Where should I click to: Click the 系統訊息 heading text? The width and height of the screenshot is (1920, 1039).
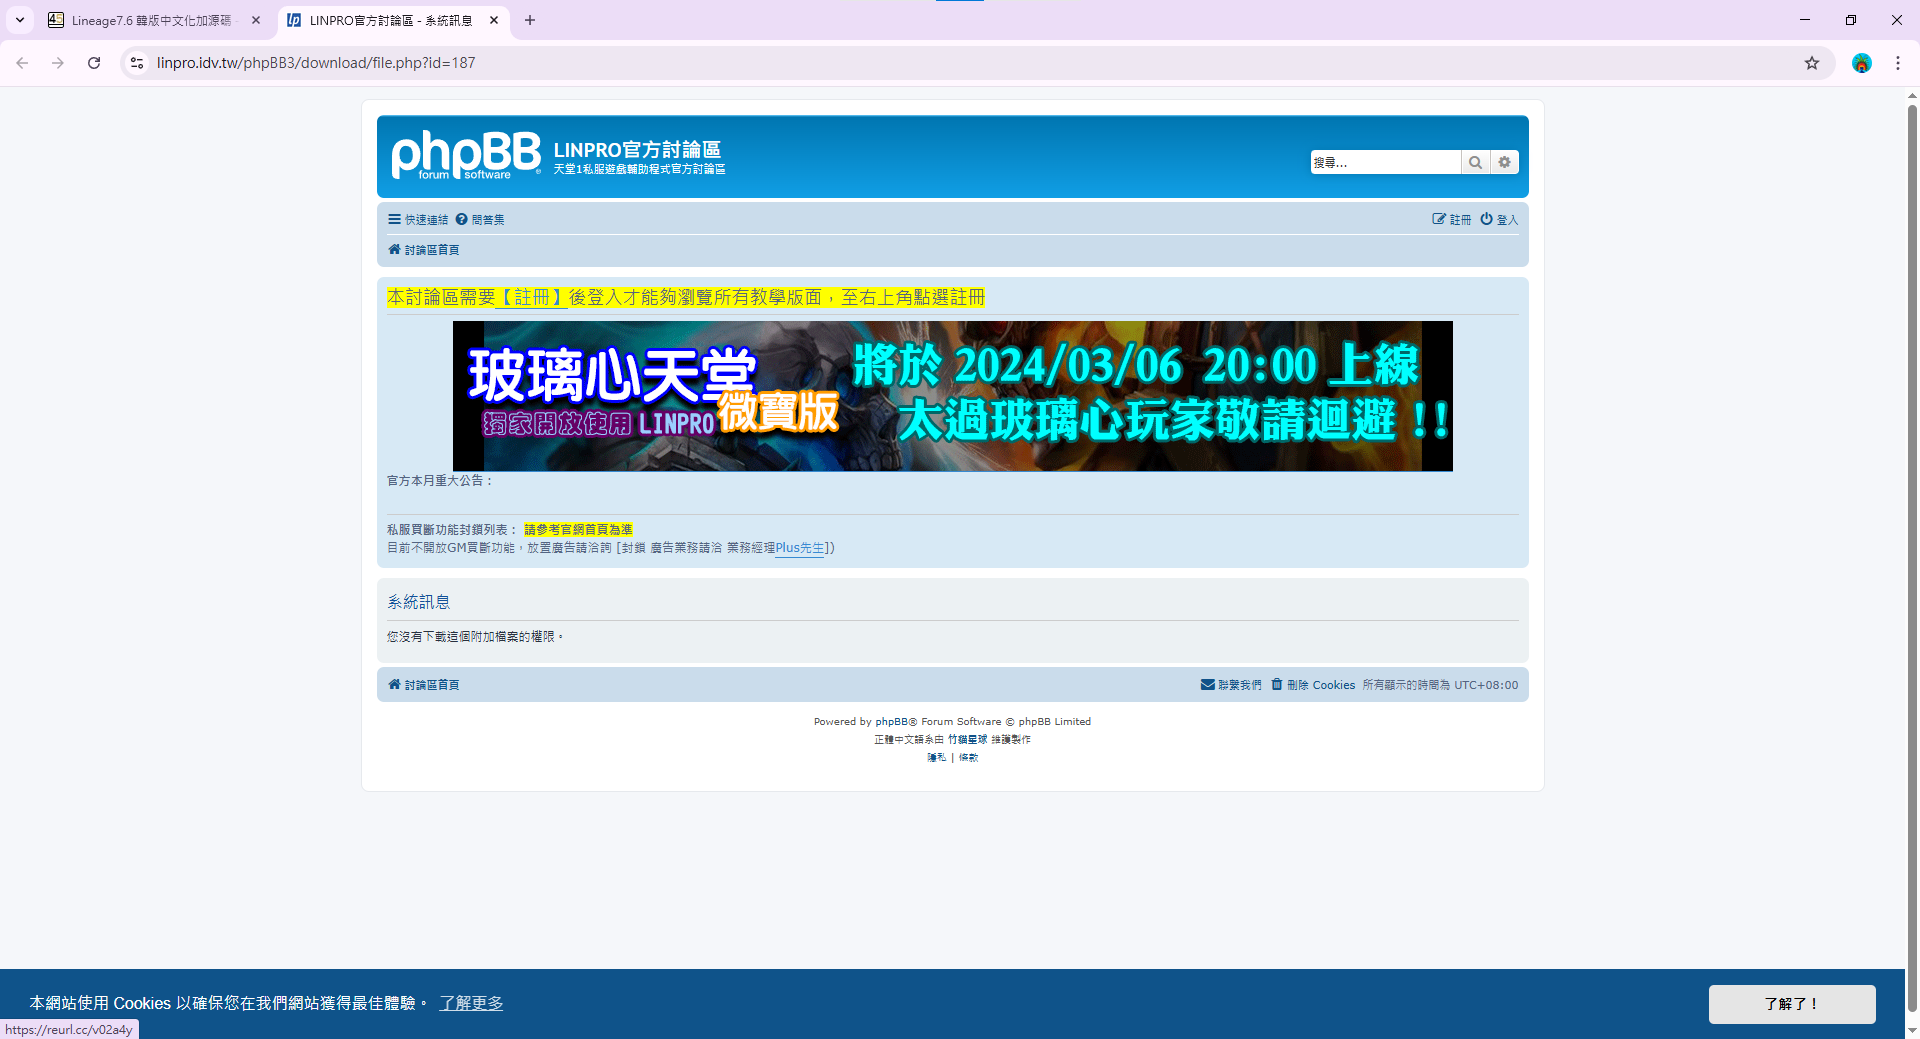[419, 602]
